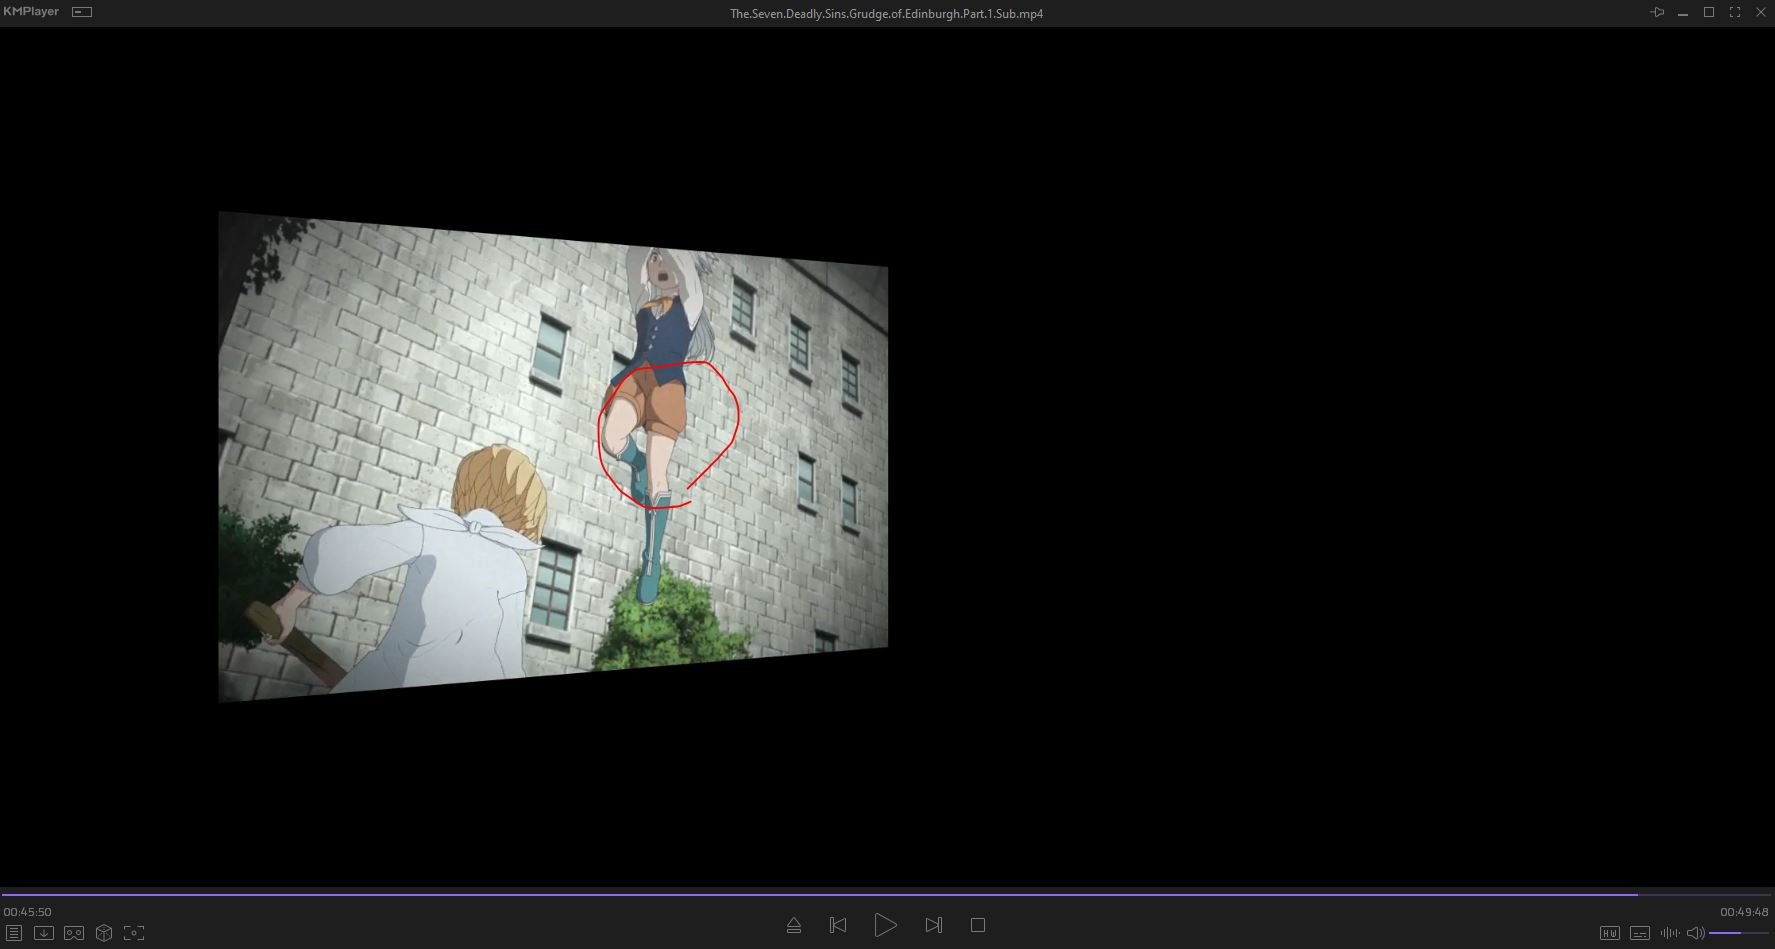Toggle subtitles display

pyautogui.click(x=1640, y=933)
